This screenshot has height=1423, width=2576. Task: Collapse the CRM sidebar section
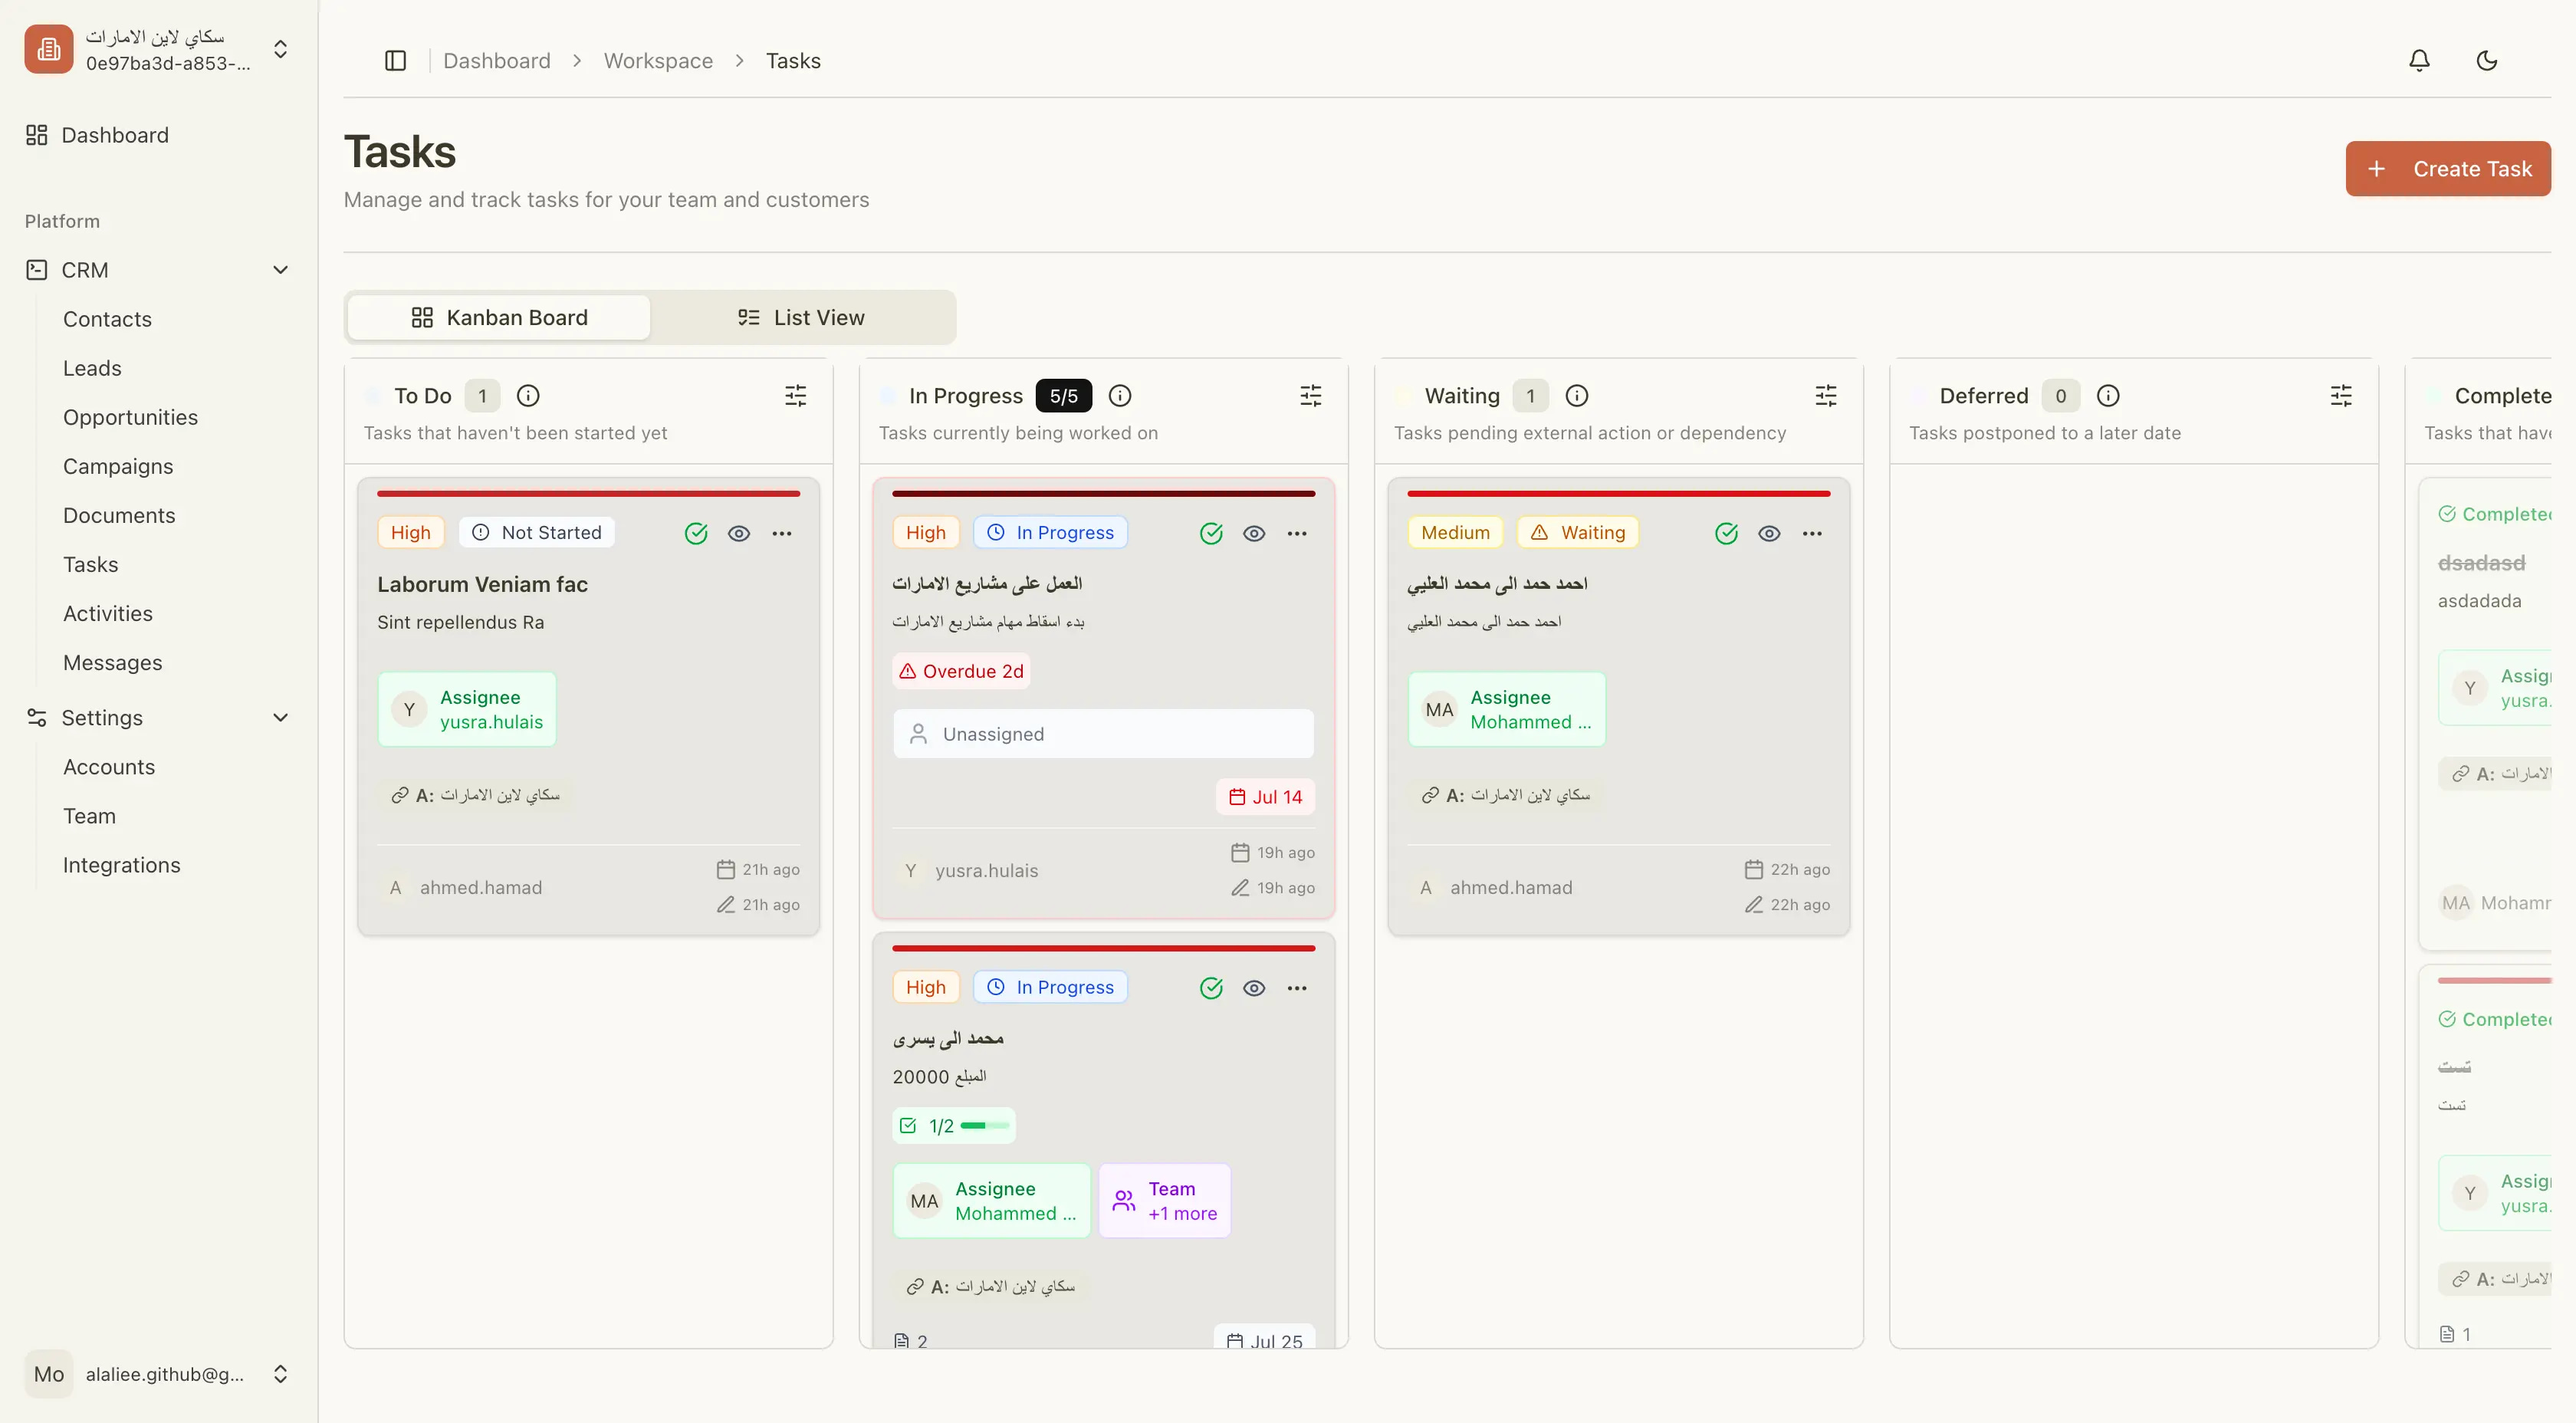click(280, 270)
